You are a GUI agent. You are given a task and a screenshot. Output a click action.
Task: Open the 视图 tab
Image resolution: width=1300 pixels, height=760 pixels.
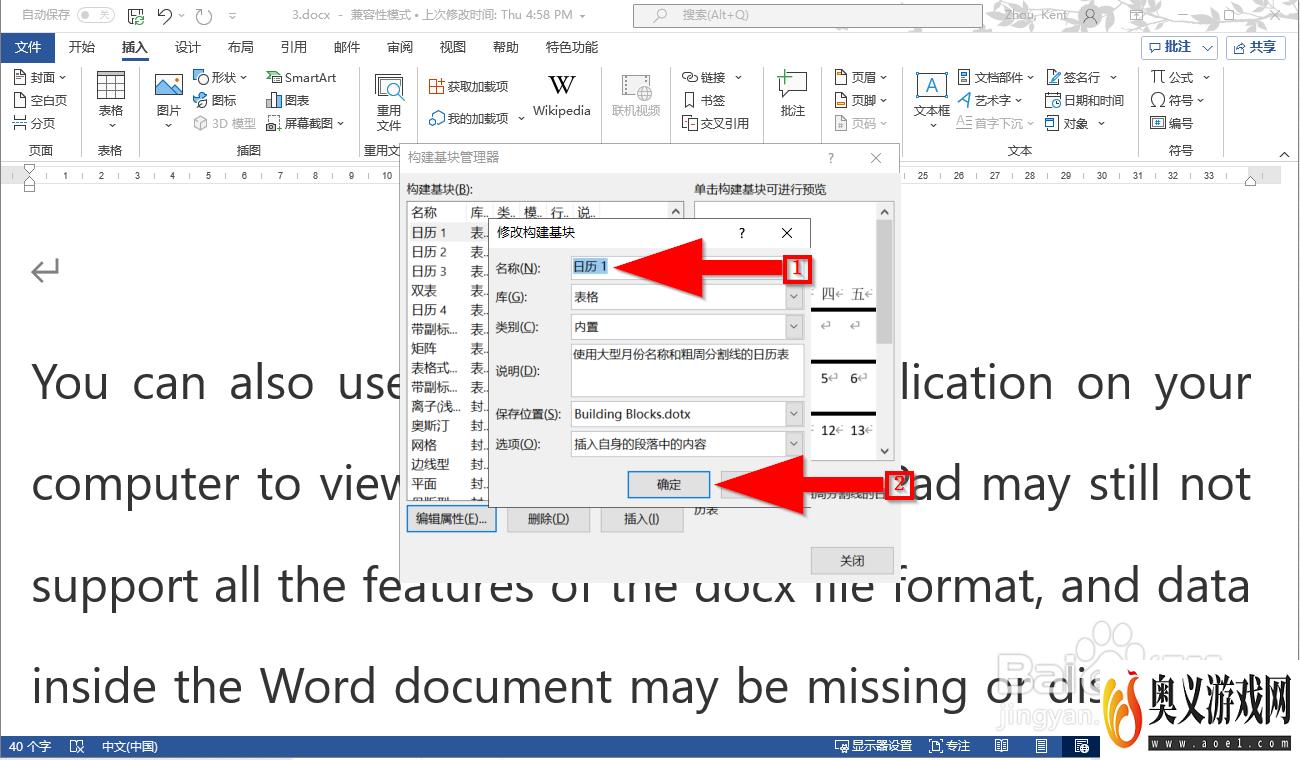[452, 47]
